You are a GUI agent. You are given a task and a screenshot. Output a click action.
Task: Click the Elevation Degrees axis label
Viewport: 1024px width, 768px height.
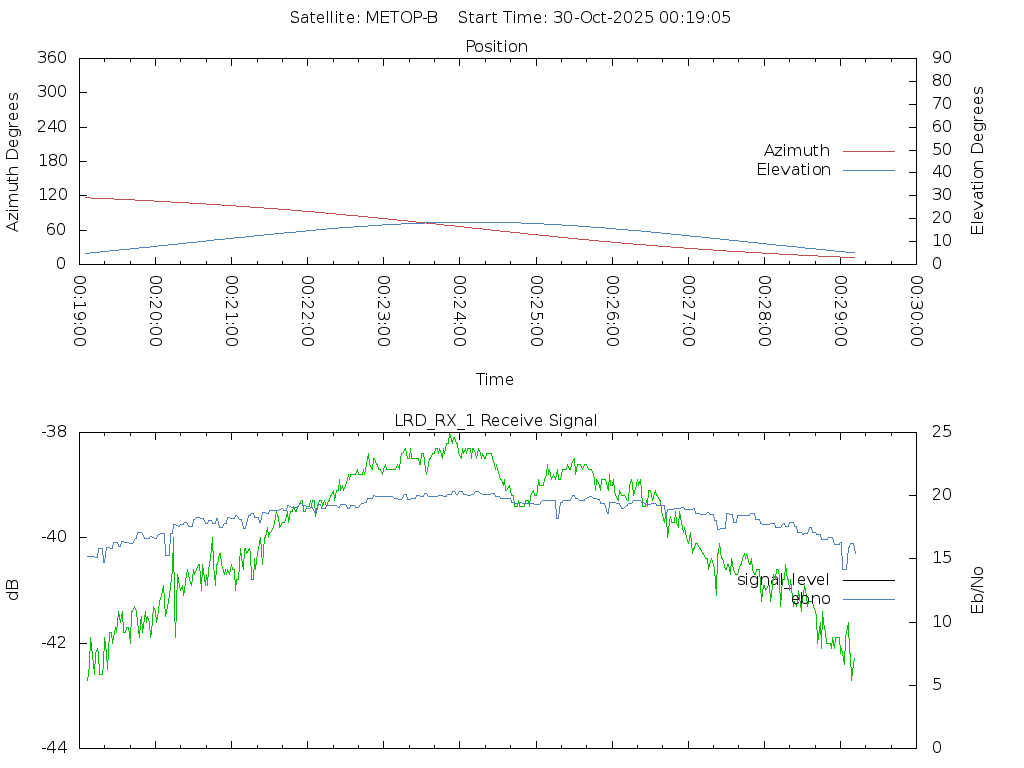point(978,161)
